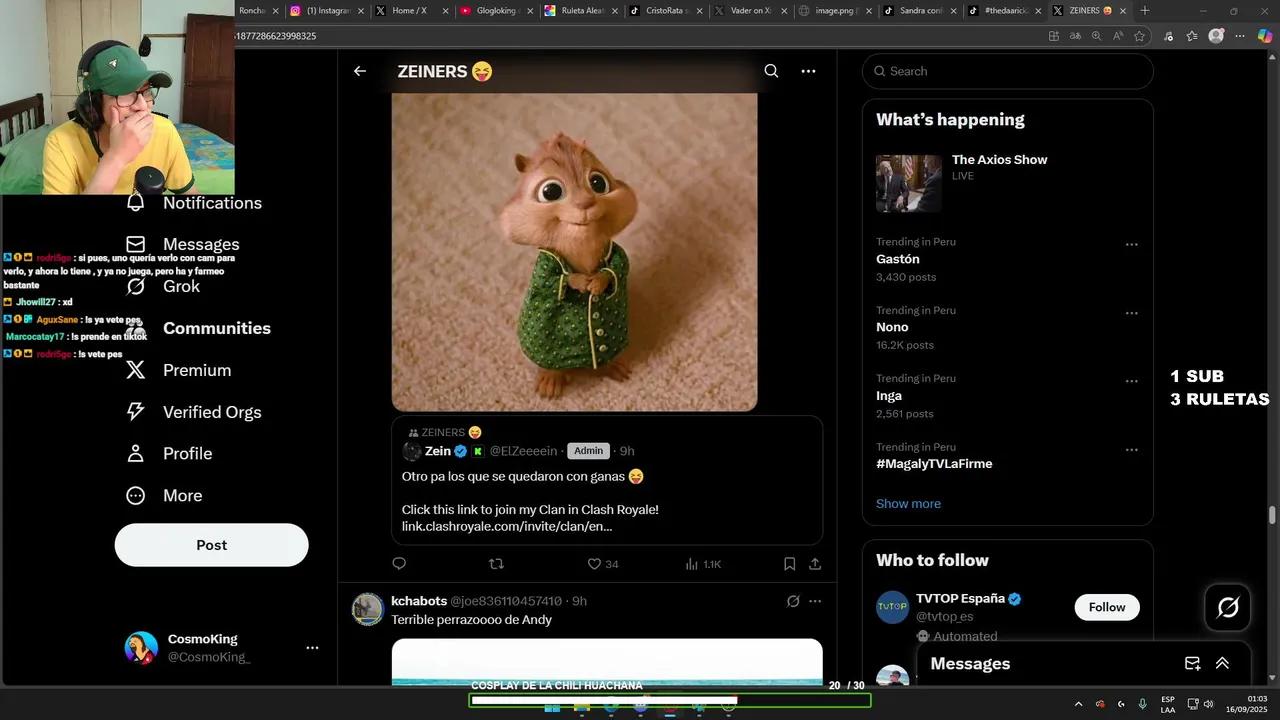Image resolution: width=1280 pixels, height=720 pixels.
Task: Open Verified Orgs in the sidebar
Action: coord(194,412)
